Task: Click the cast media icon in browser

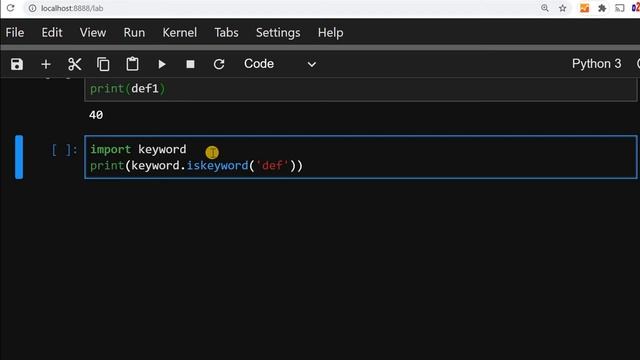Action: point(620,8)
